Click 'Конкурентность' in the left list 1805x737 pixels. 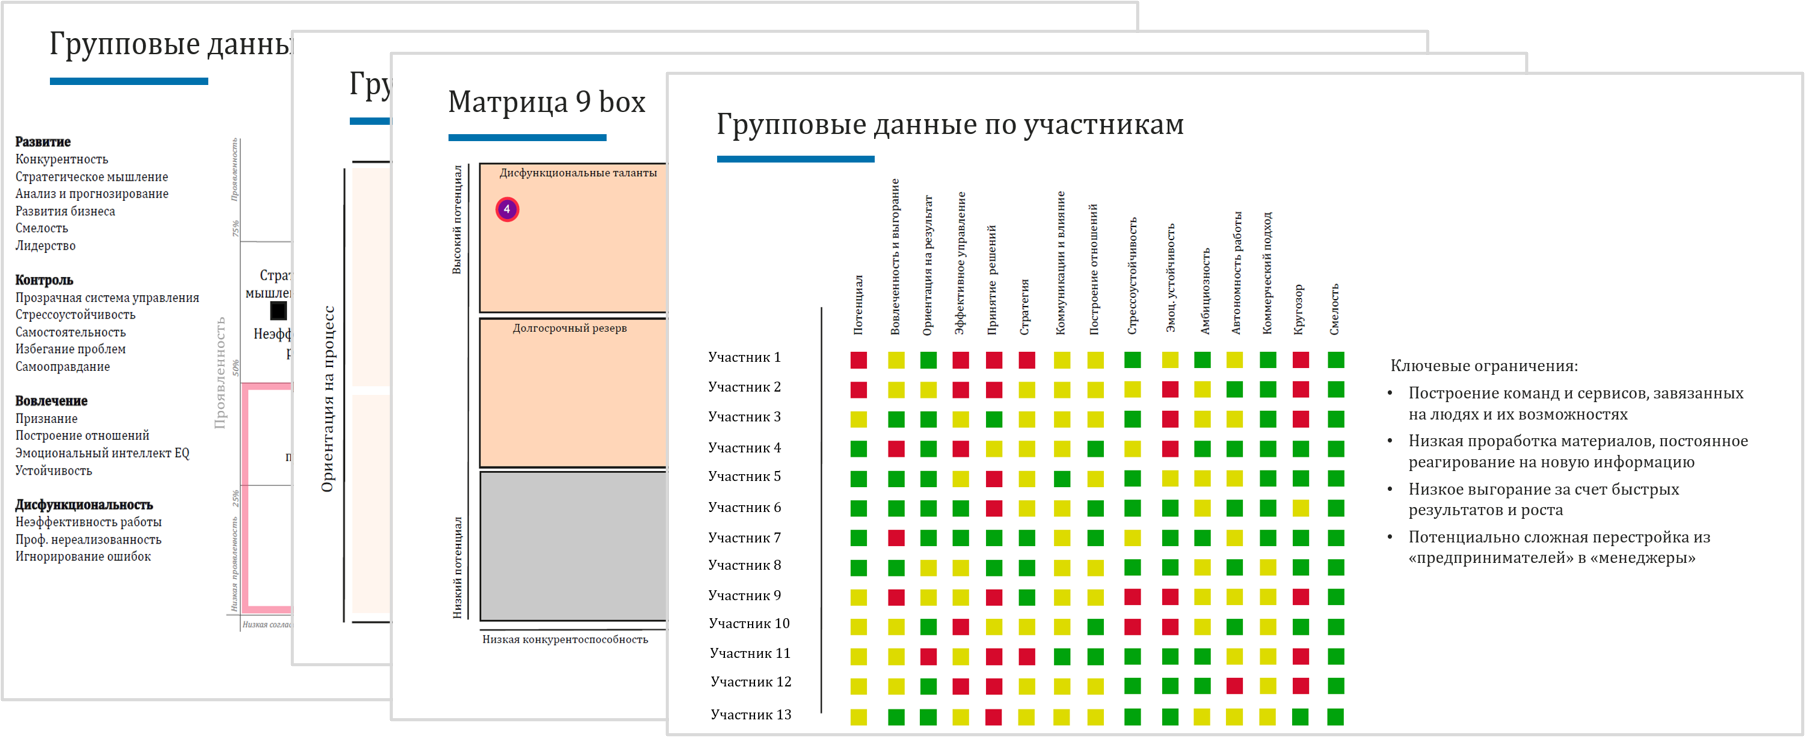(x=62, y=159)
